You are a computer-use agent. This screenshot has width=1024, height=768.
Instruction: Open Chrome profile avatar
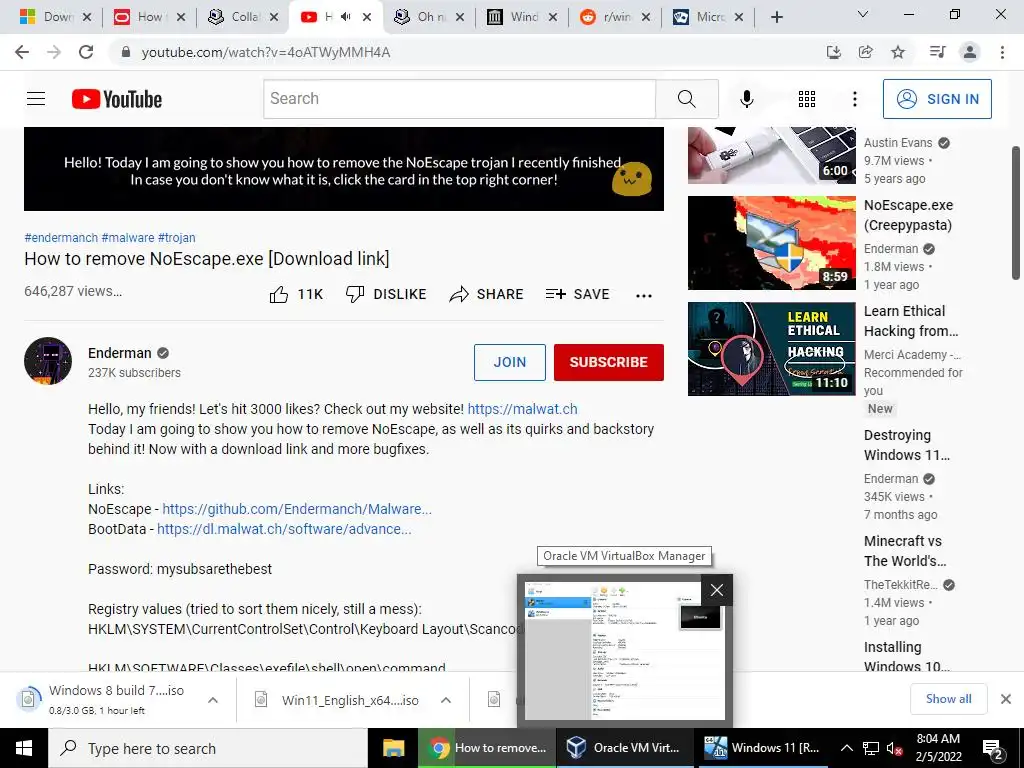tap(970, 52)
